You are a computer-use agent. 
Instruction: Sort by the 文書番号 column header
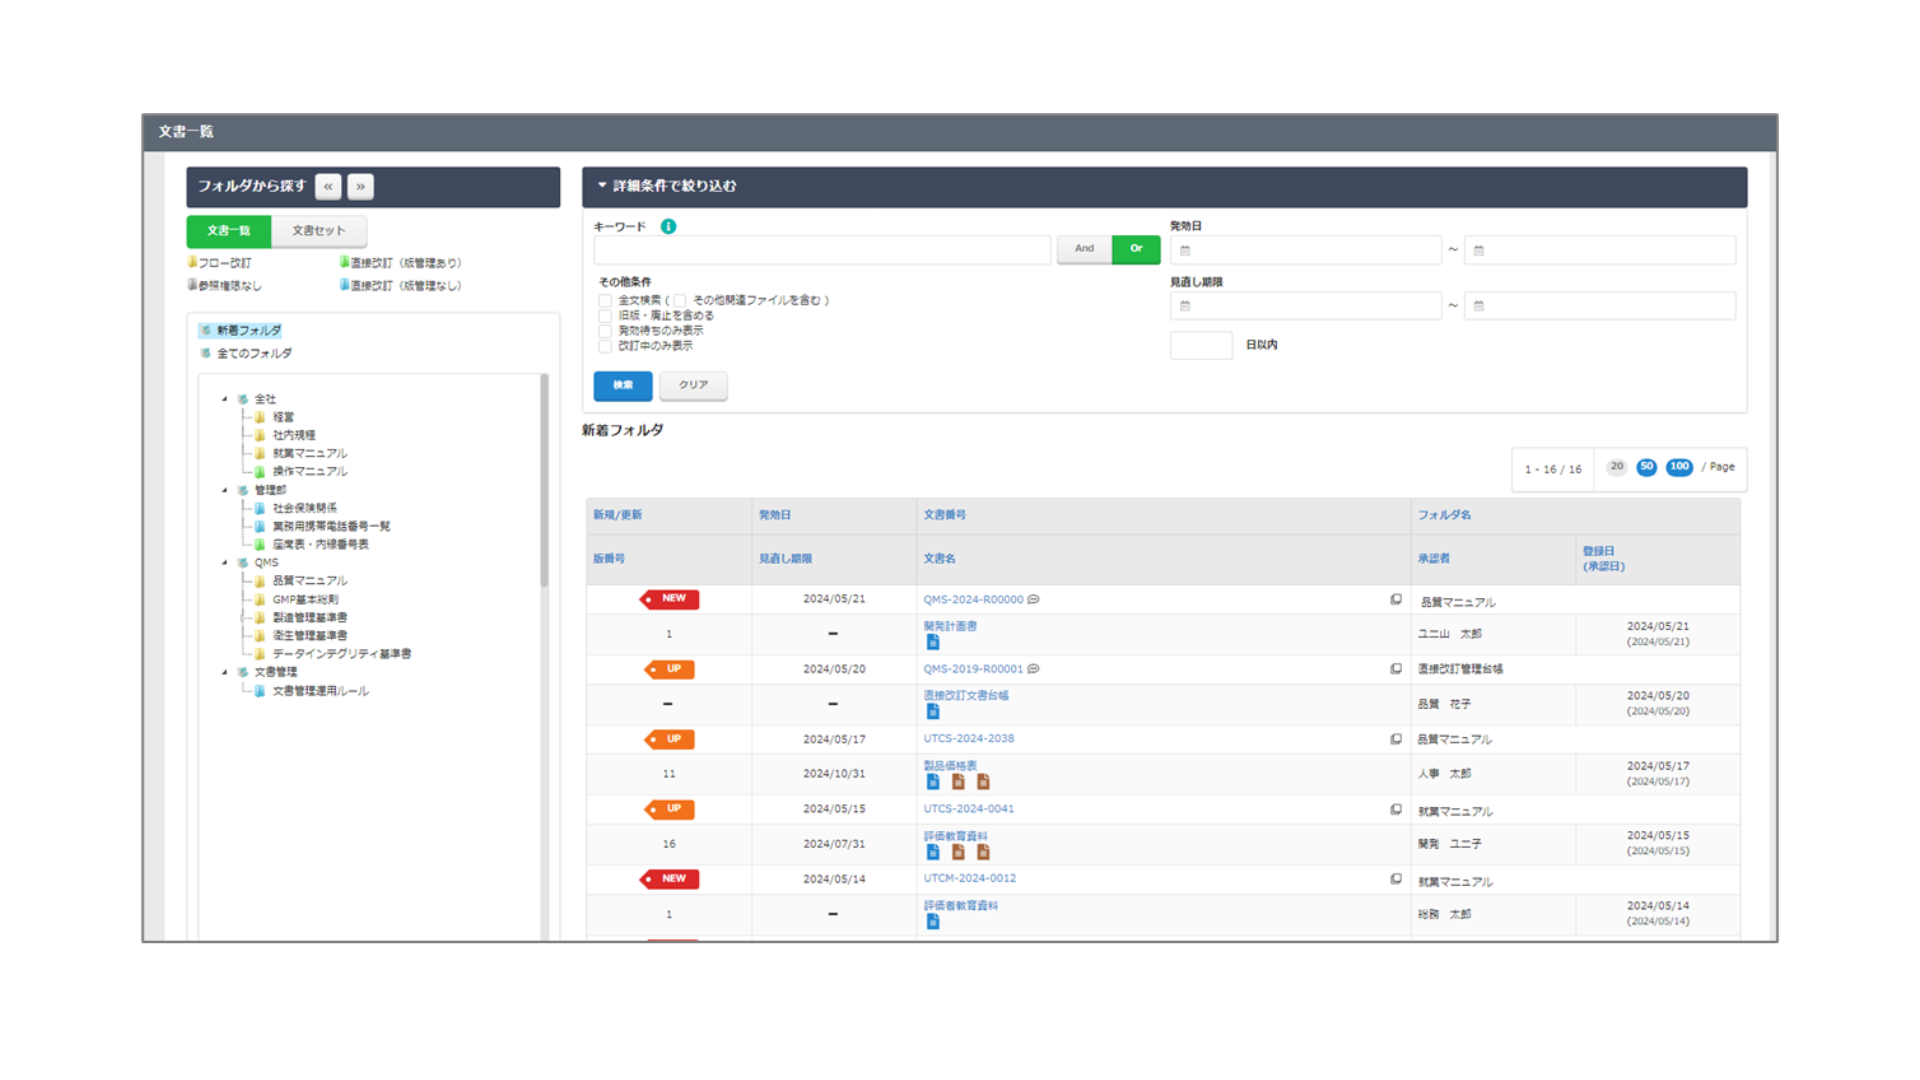point(945,515)
